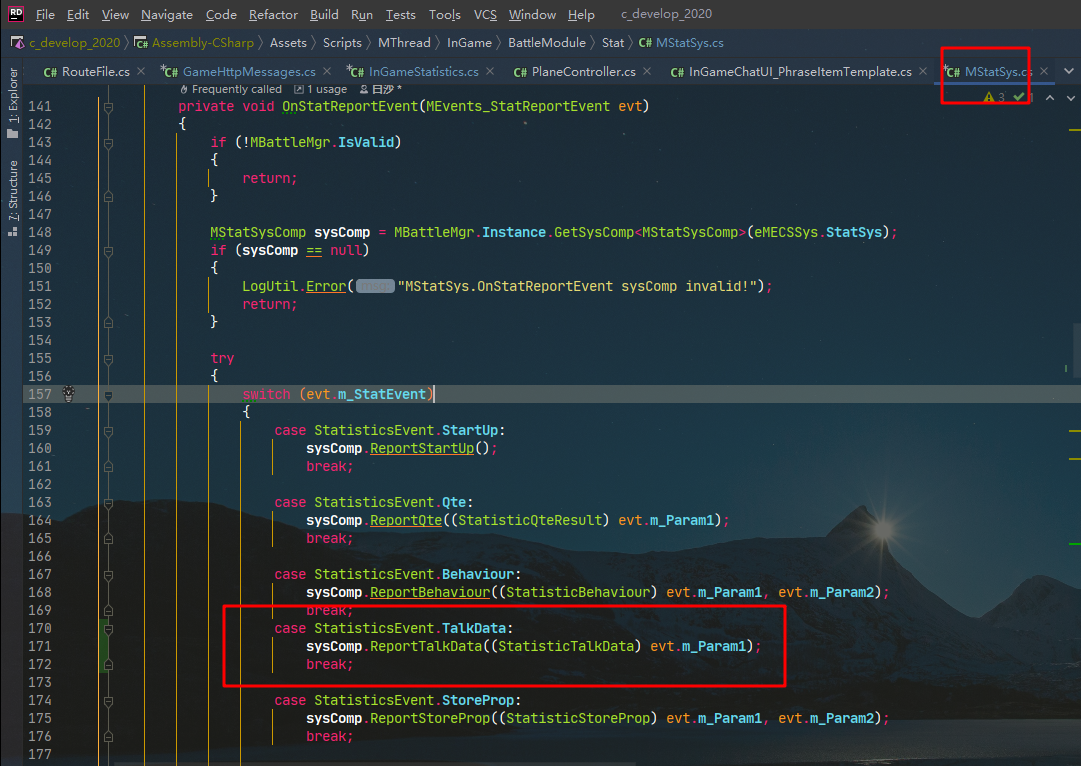Image resolution: width=1081 pixels, height=766 pixels.
Task: Click MThread breadcrumb
Action: tap(404, 43)
